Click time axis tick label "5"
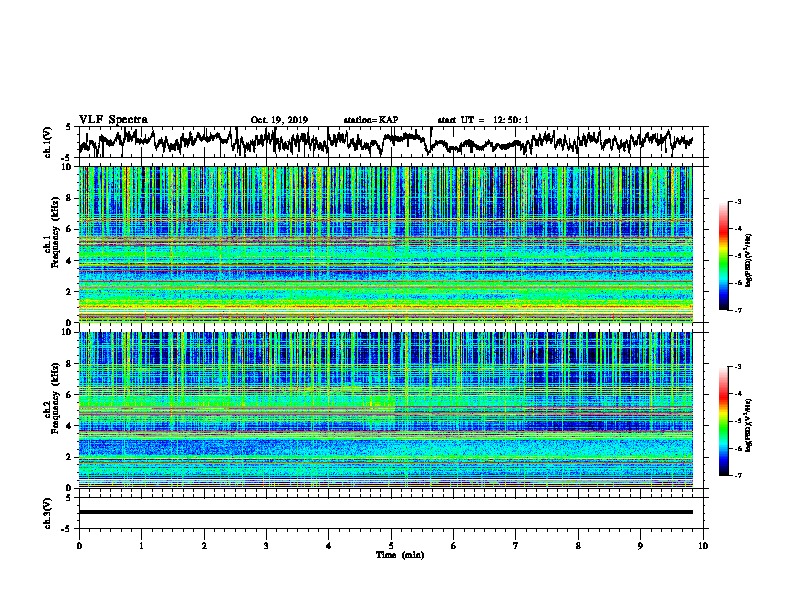 click(x=391, y=546)
